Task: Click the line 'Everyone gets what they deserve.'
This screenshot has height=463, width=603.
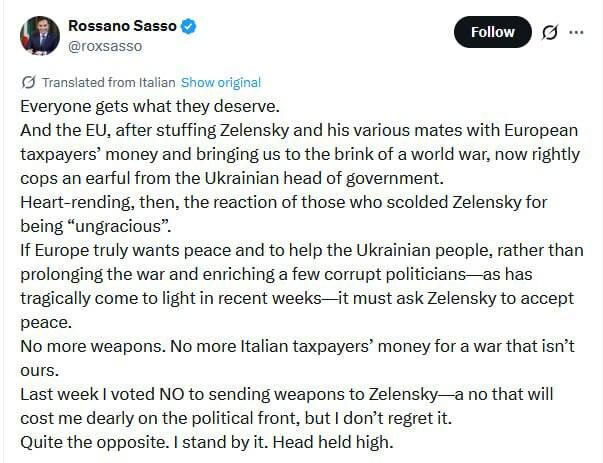Action: coord(150,107)
